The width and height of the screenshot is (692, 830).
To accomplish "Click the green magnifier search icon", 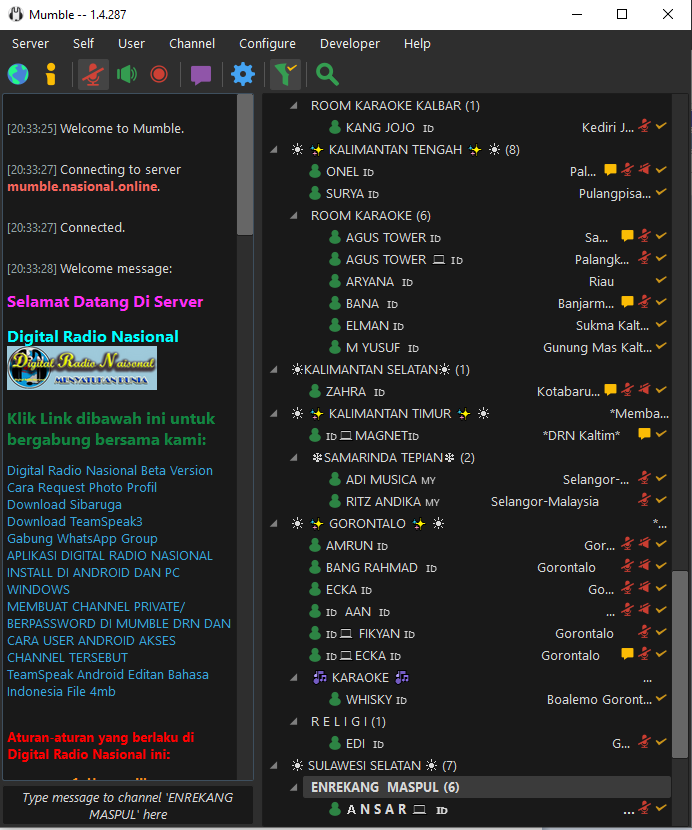I will pyautogui.click(x=327, y=74).
